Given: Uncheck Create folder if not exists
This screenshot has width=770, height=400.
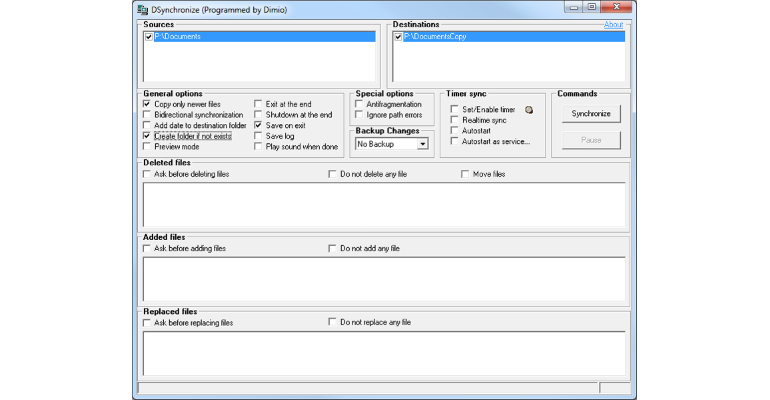Looking at the screenshot, I should point(147,136).
